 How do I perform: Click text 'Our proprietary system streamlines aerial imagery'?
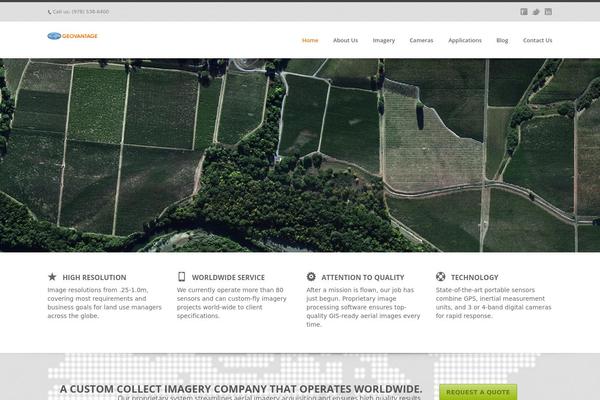coord(269,397)
